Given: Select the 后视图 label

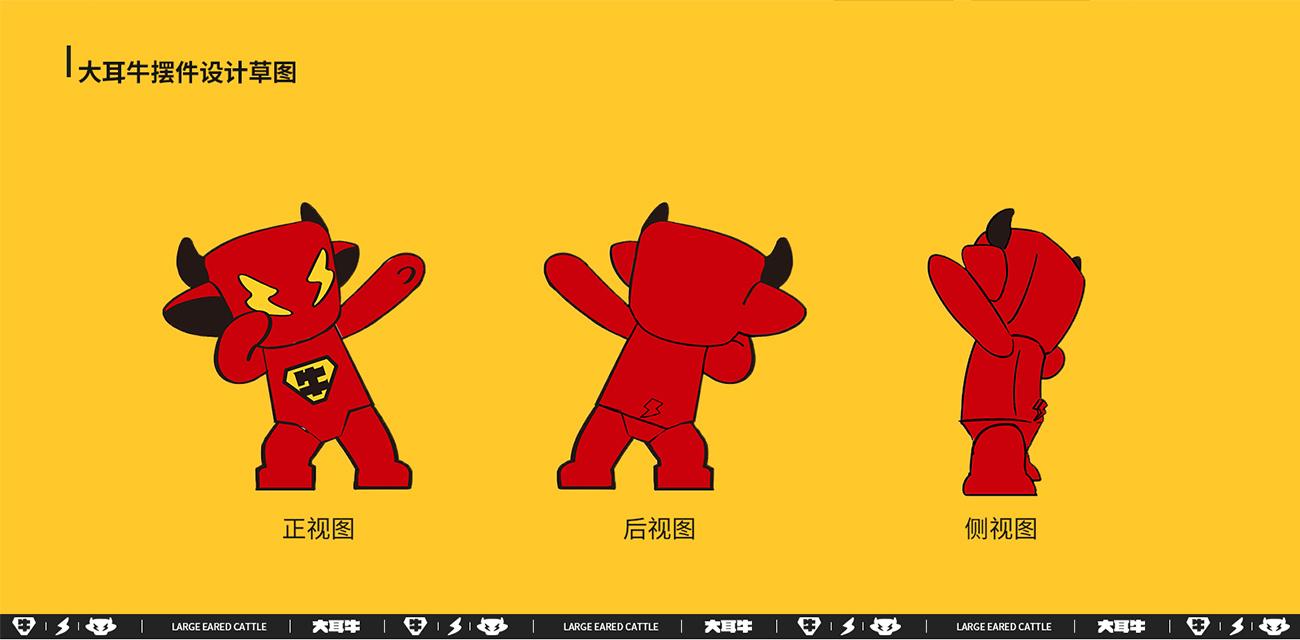Looking at the screenshot, I should click(659, 528).
